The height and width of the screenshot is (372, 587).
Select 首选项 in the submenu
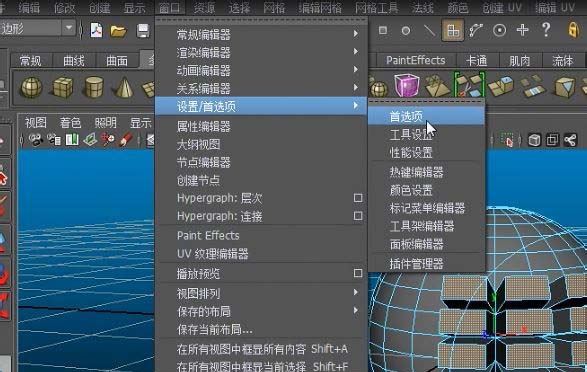tap(426, 116)
